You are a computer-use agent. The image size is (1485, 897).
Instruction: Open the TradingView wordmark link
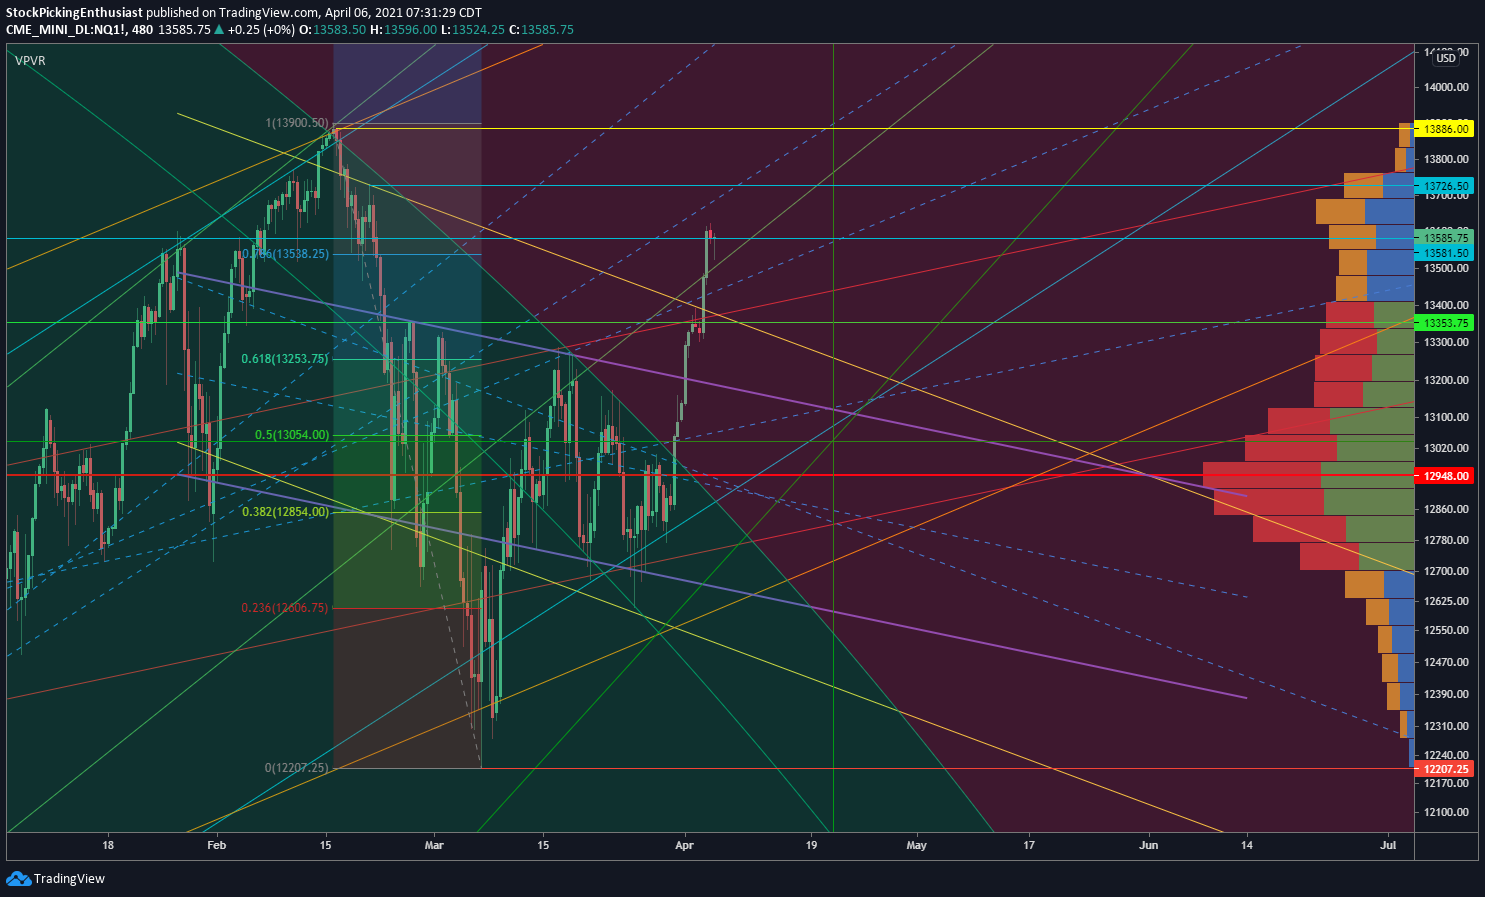pyautogui.click(x=69, y=879)
